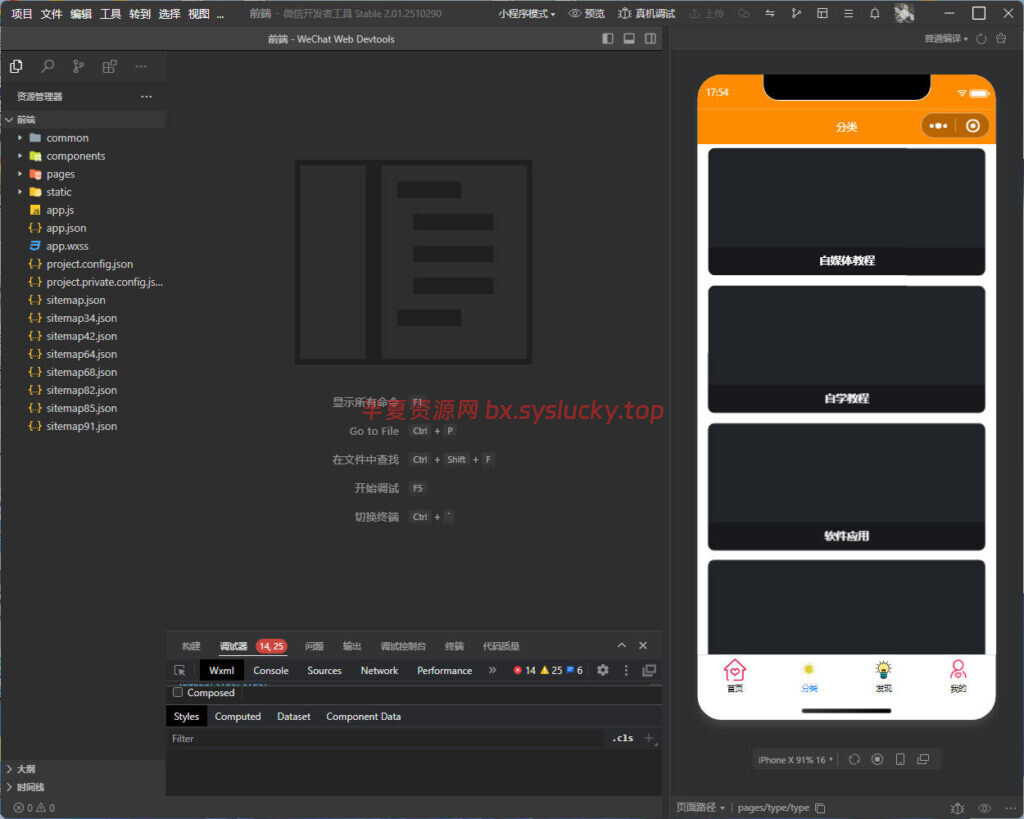Screen dimensions: 1024x819
Task: Open the search icon in the sidebar
Action: (48, 66)
